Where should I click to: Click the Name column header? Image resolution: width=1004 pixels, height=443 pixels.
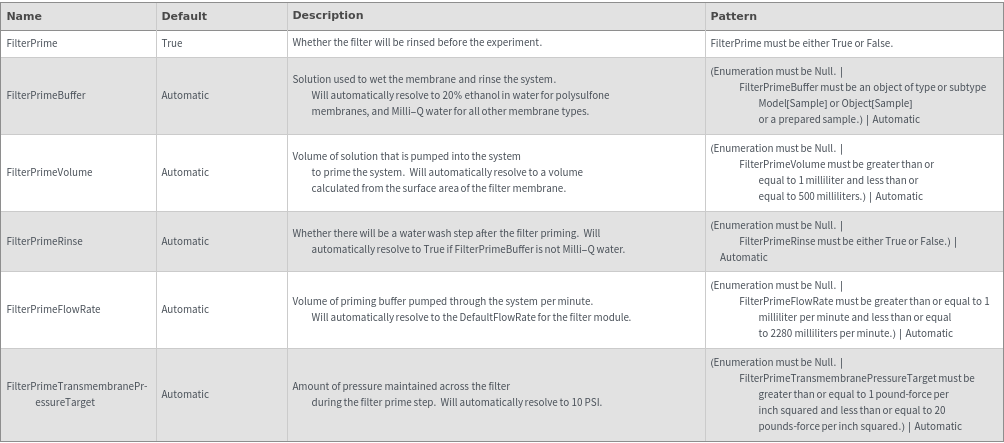pyautogui.click(x=24, y=16)
